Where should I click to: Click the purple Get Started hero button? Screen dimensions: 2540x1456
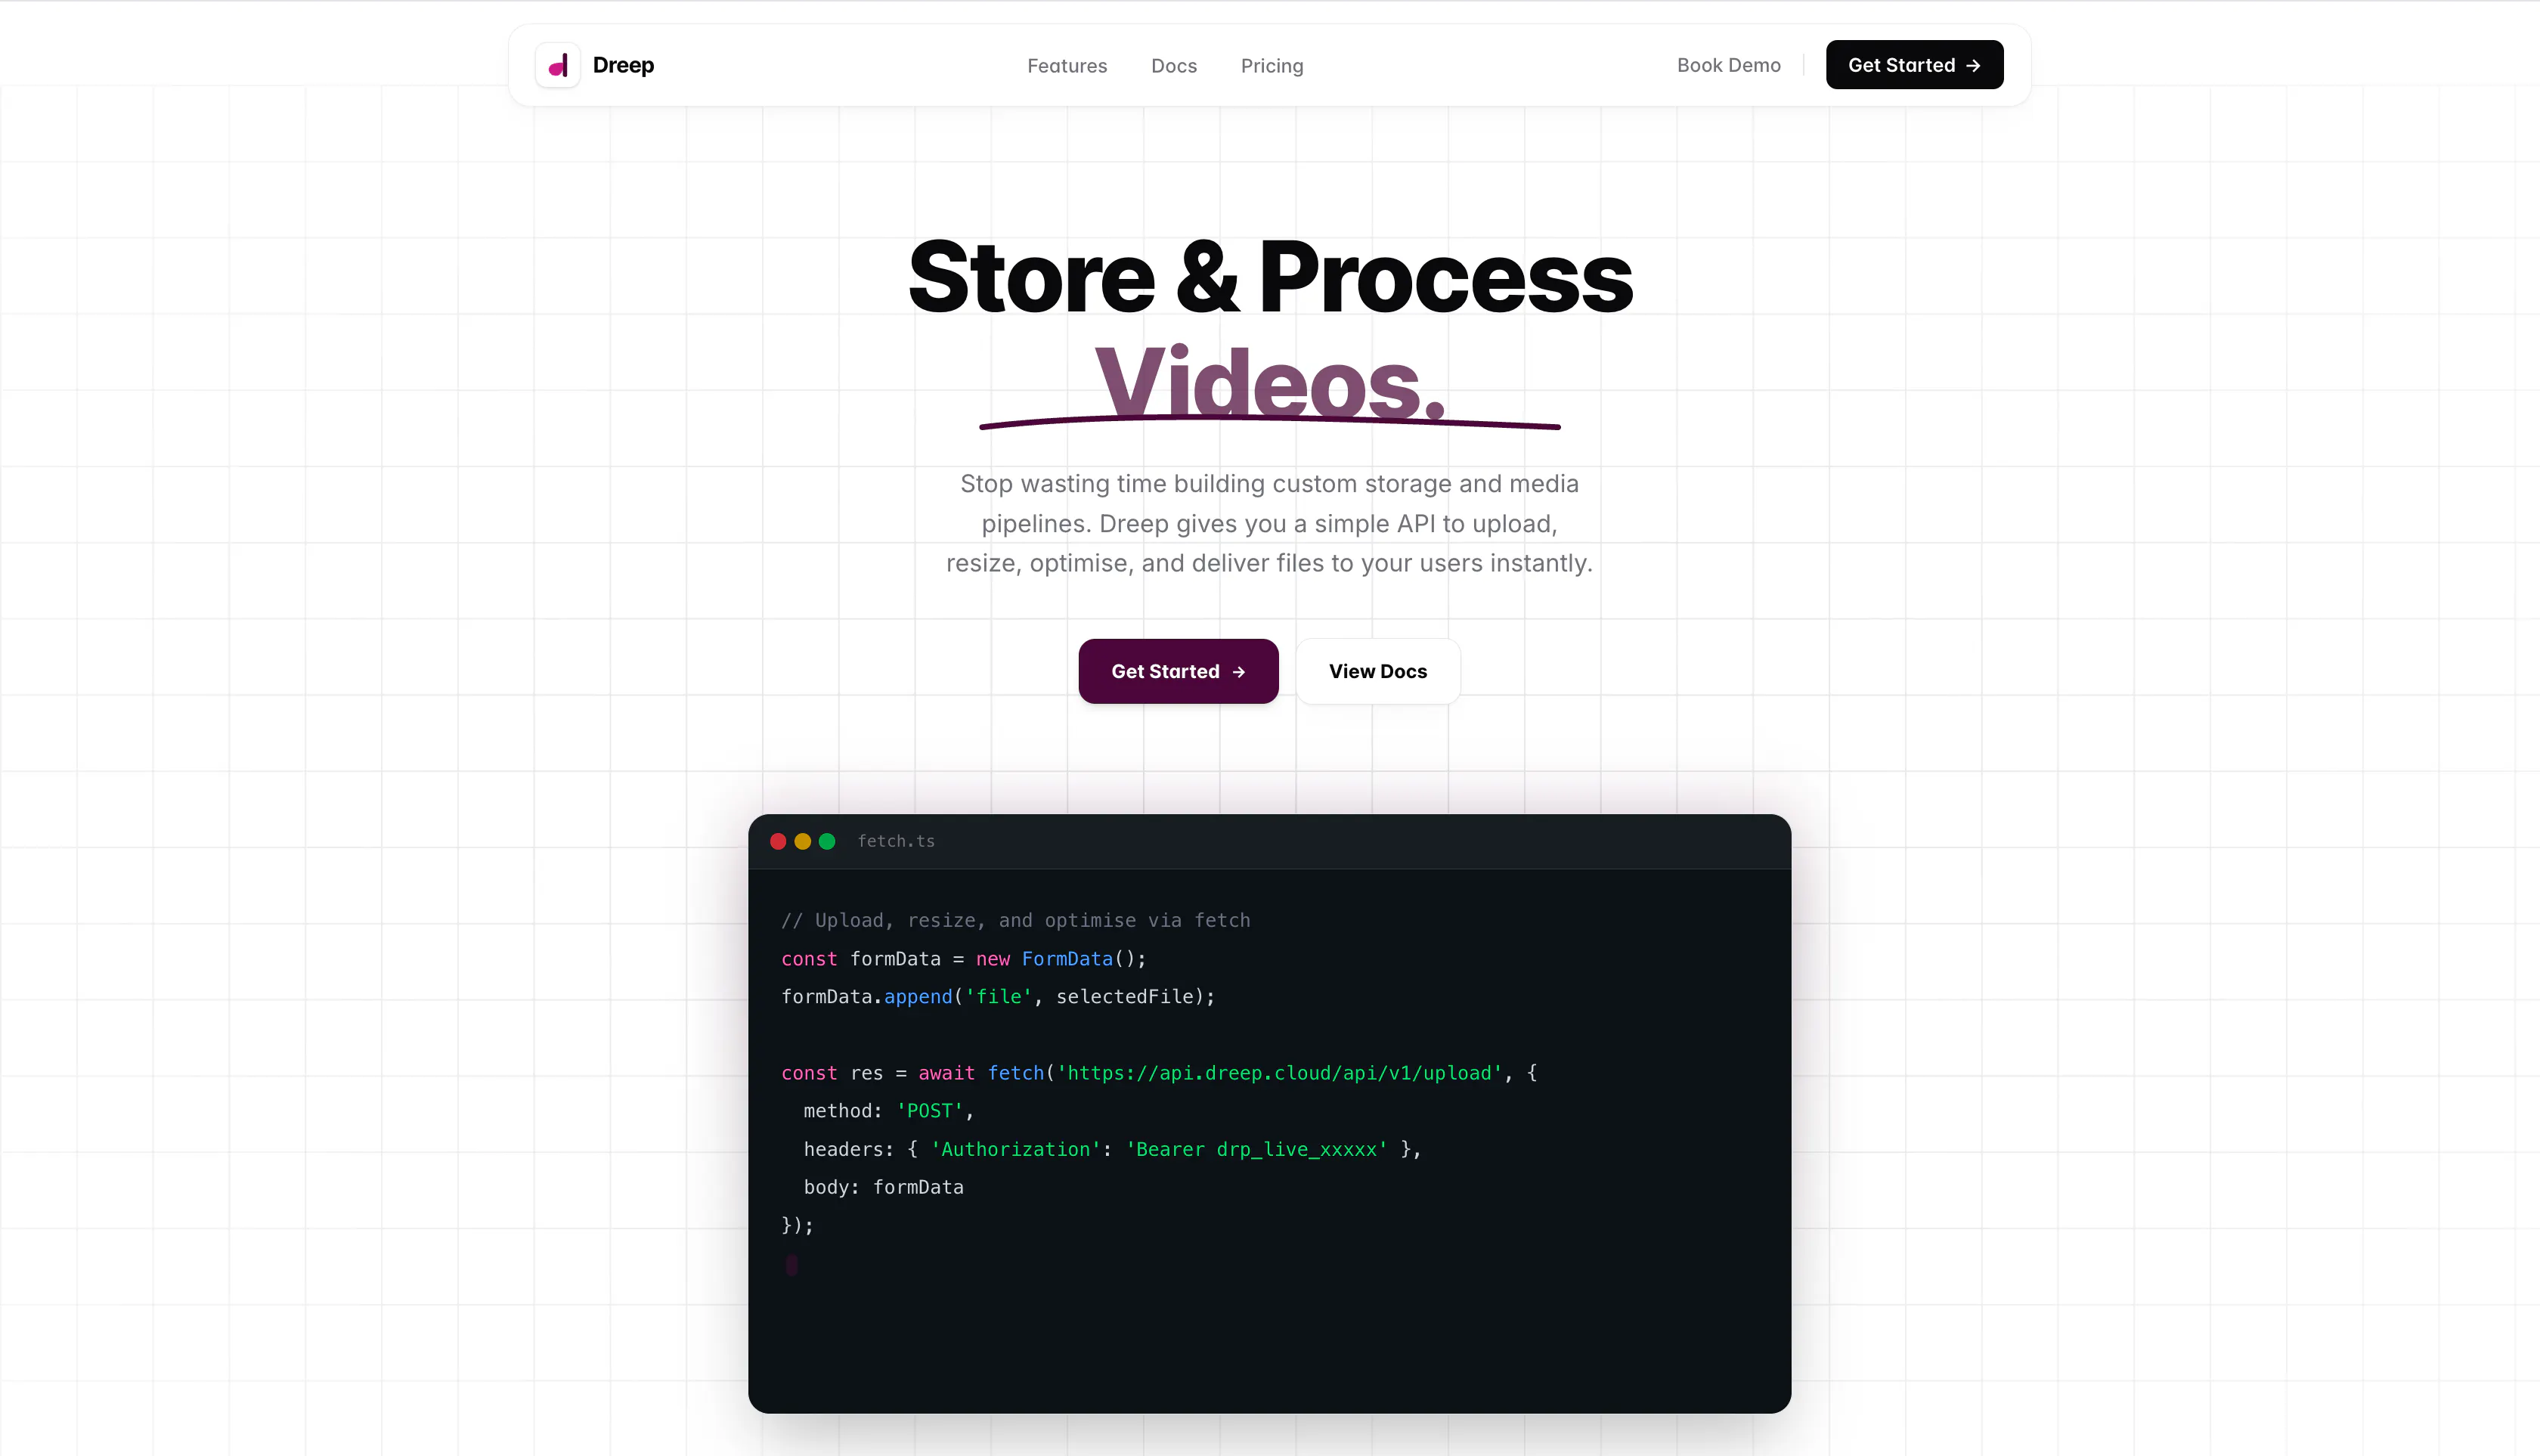point(1178,671)
